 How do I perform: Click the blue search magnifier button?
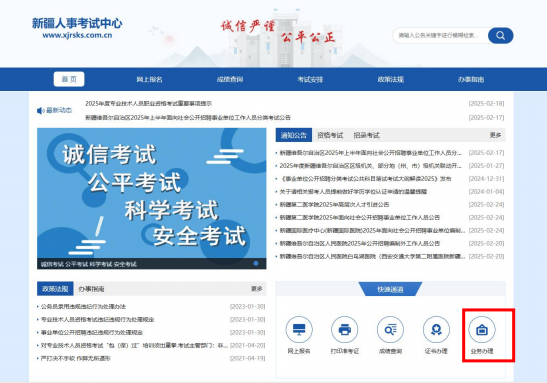(500, 36)
